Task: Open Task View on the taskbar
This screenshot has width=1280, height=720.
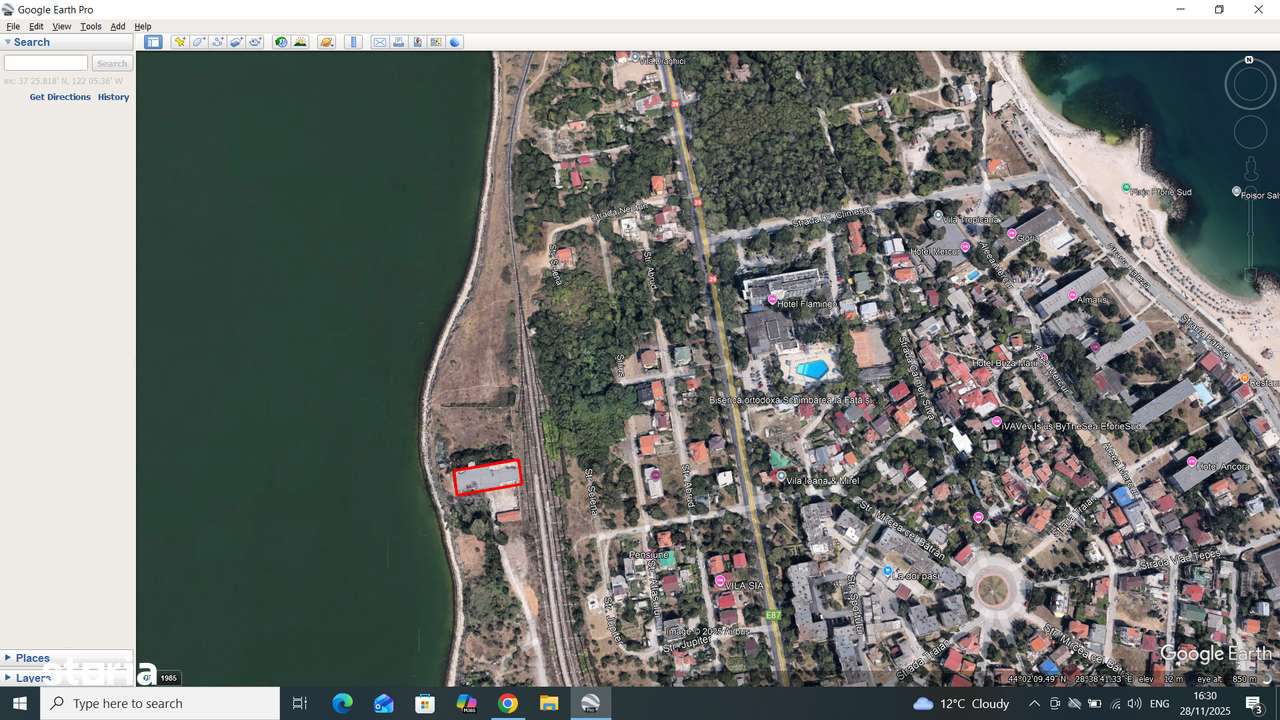Action: click(300, 703)
